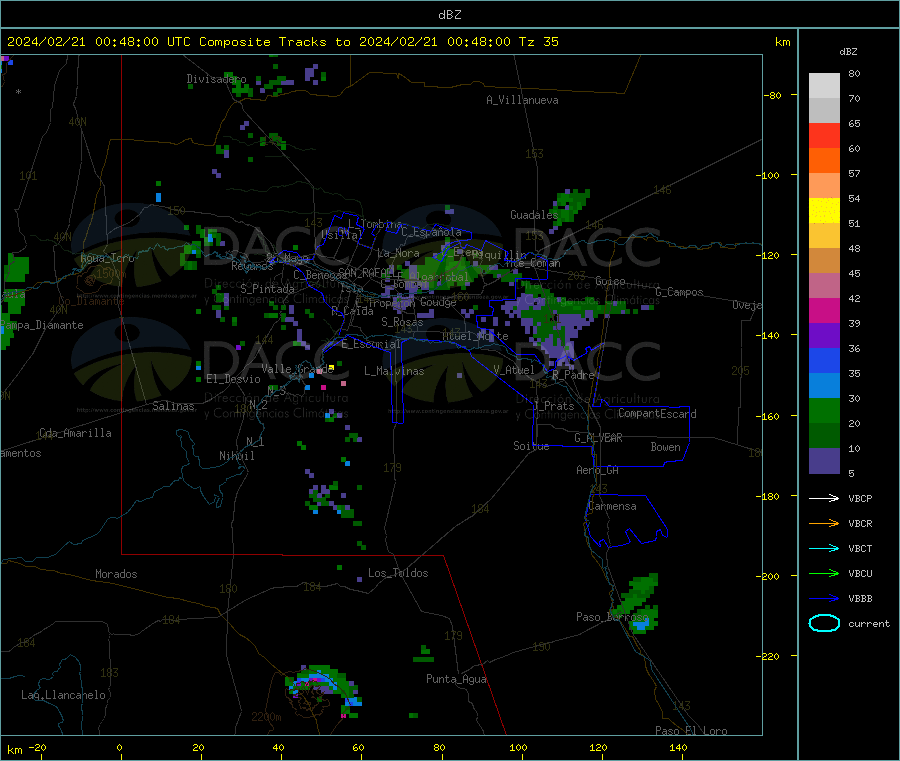Viewport: 900px width, 761px height.
Task: Click the white VBCP arrow in legend
Action: pos(824,498)
